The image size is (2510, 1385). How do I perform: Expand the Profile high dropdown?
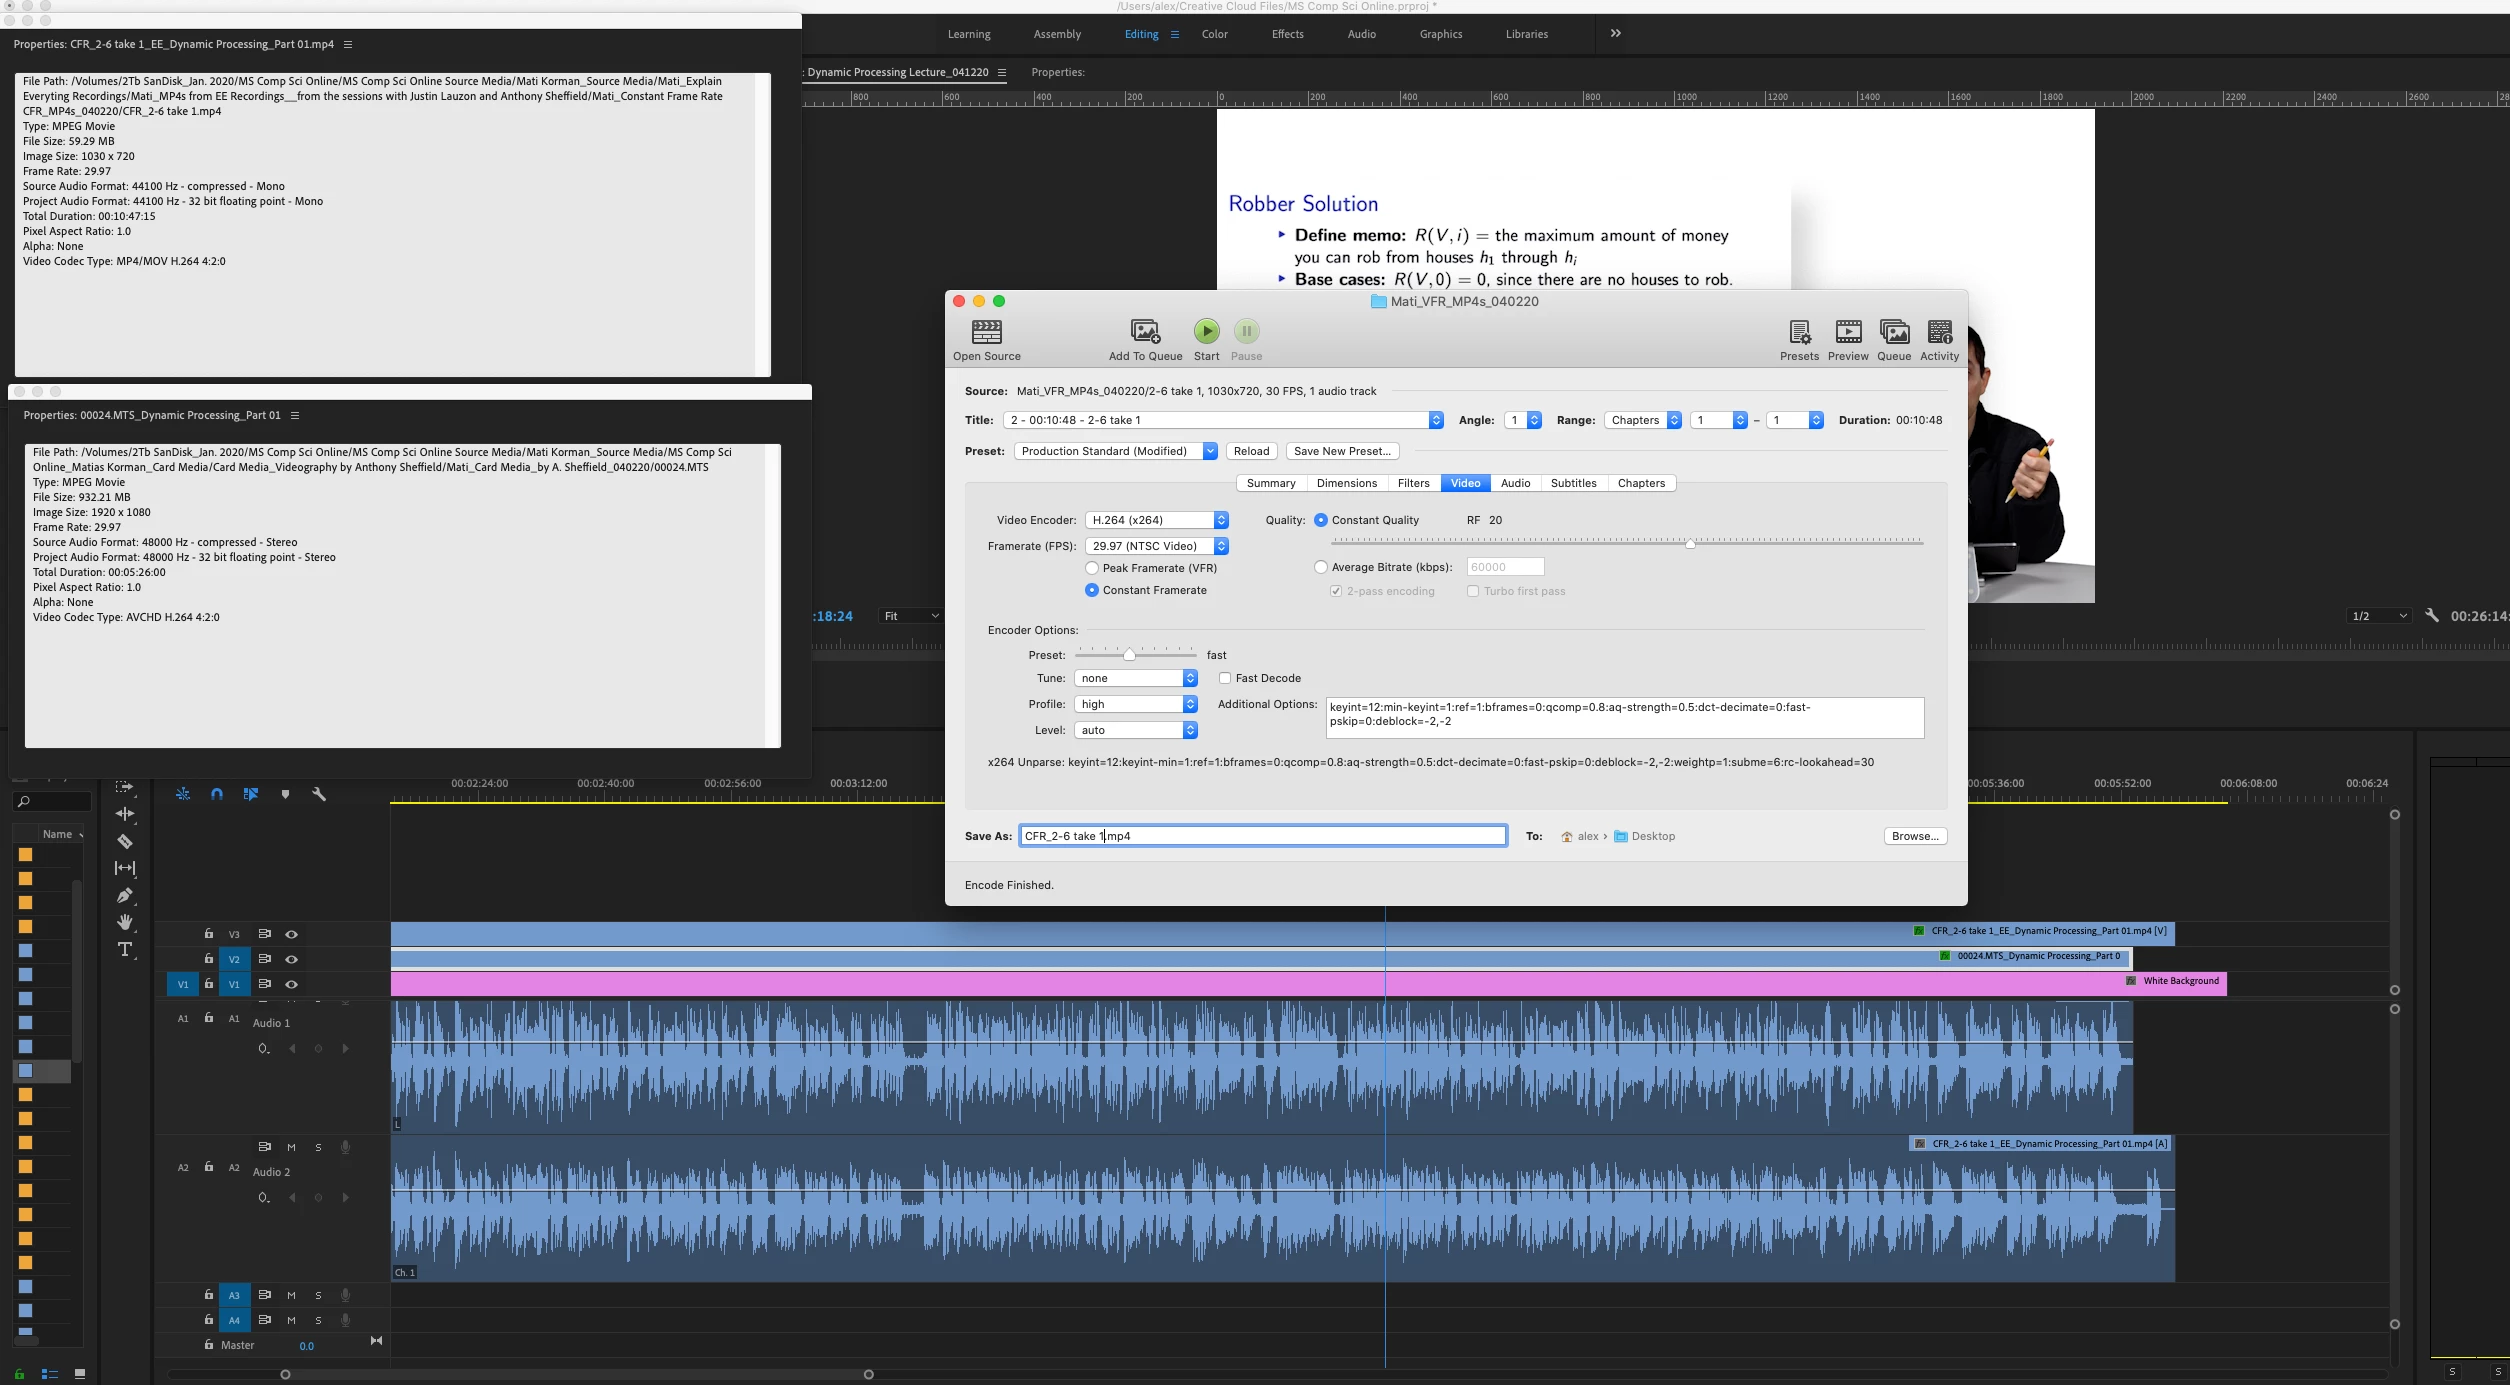click(x=1135, y=704)
